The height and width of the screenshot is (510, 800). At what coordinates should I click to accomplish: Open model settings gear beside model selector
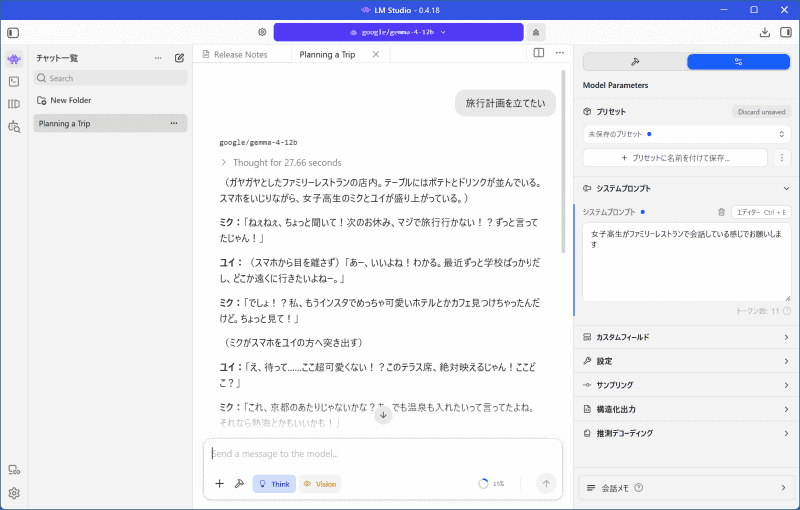click(x=262, y=32)
